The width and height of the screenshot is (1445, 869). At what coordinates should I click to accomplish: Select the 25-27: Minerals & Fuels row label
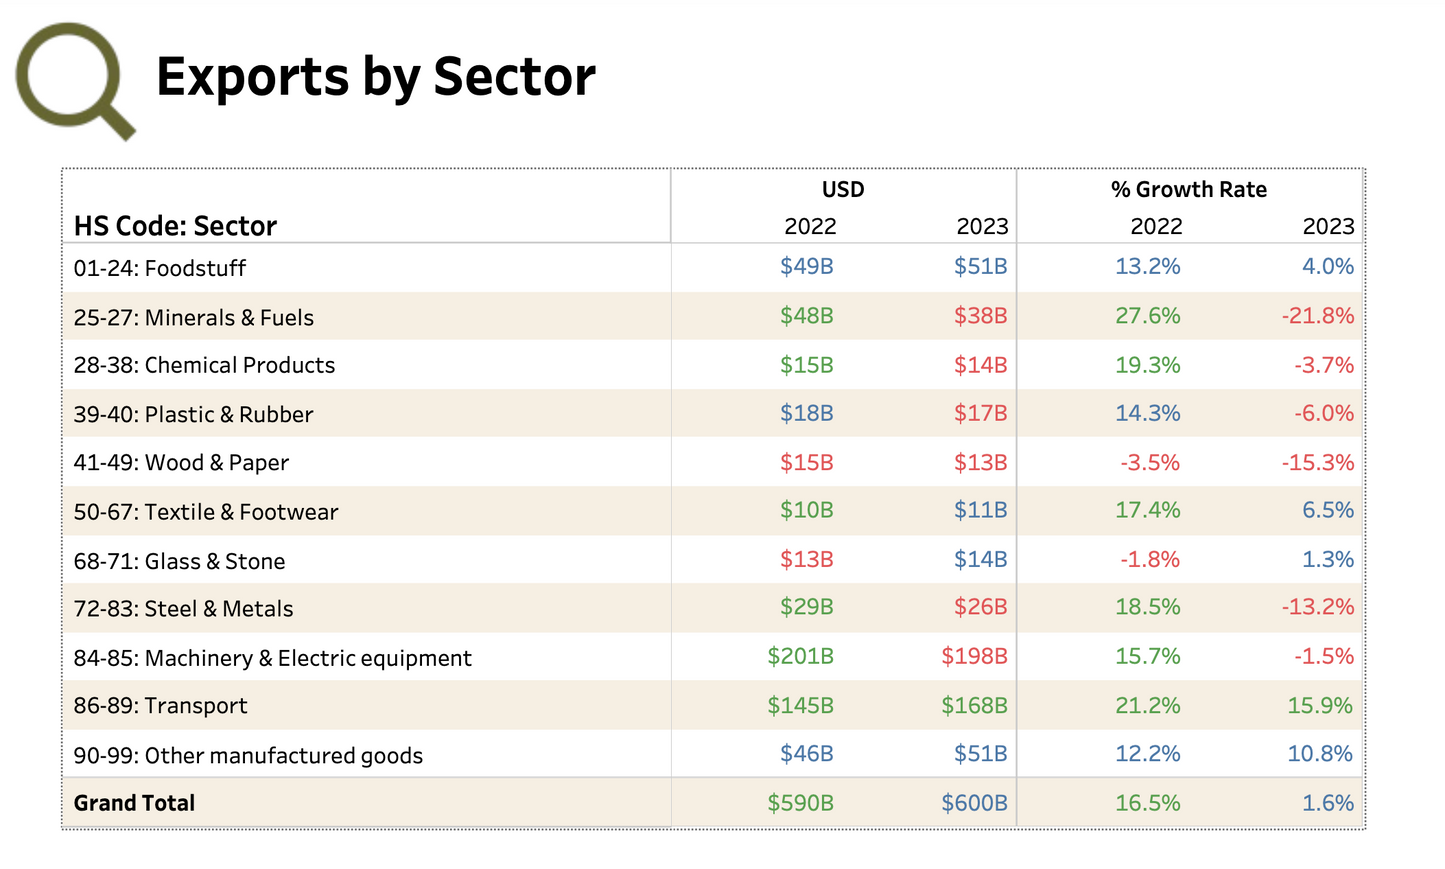click(x=193, y=318)
